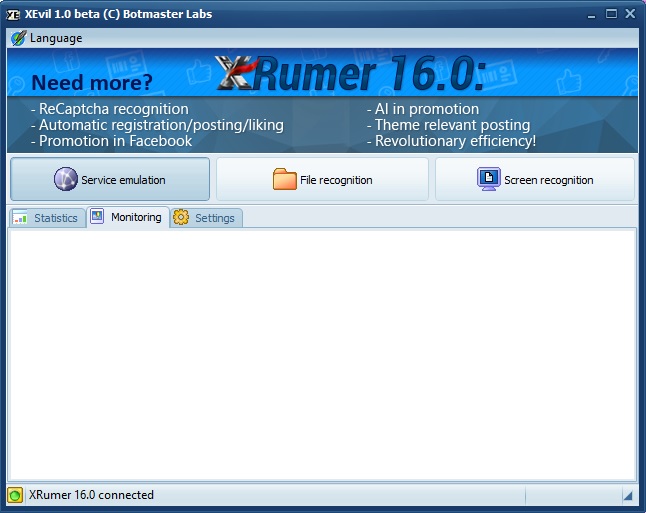Select the Screen recognition button
This screenshot has height=513, width=646.
click(535, 179)
